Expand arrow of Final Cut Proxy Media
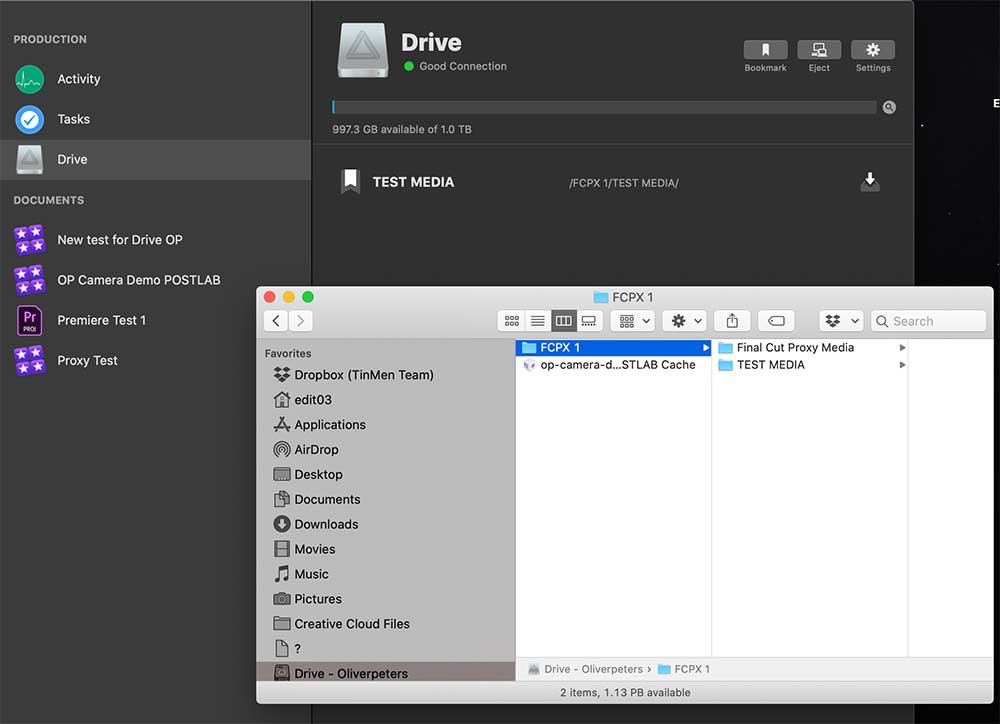 tap(902, 348)
